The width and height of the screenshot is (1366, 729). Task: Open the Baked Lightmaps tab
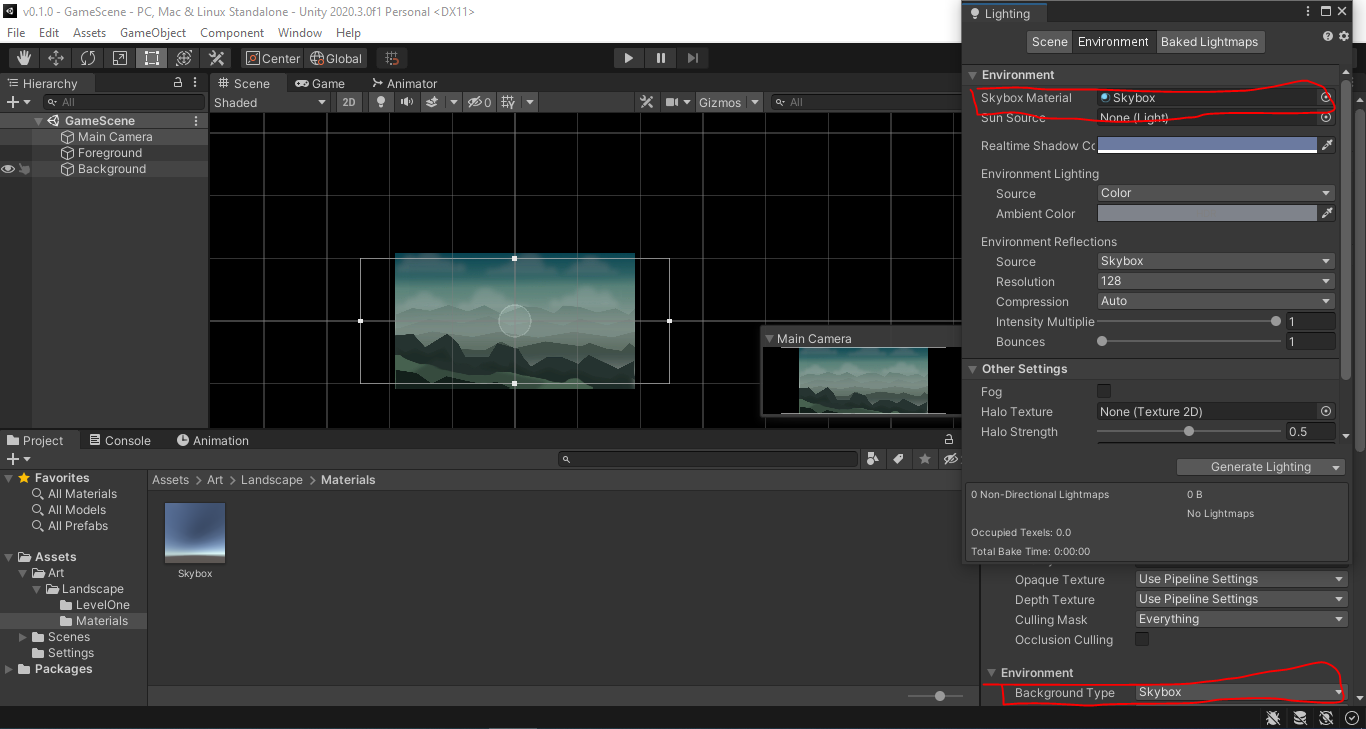click(x=1209, y=42)
